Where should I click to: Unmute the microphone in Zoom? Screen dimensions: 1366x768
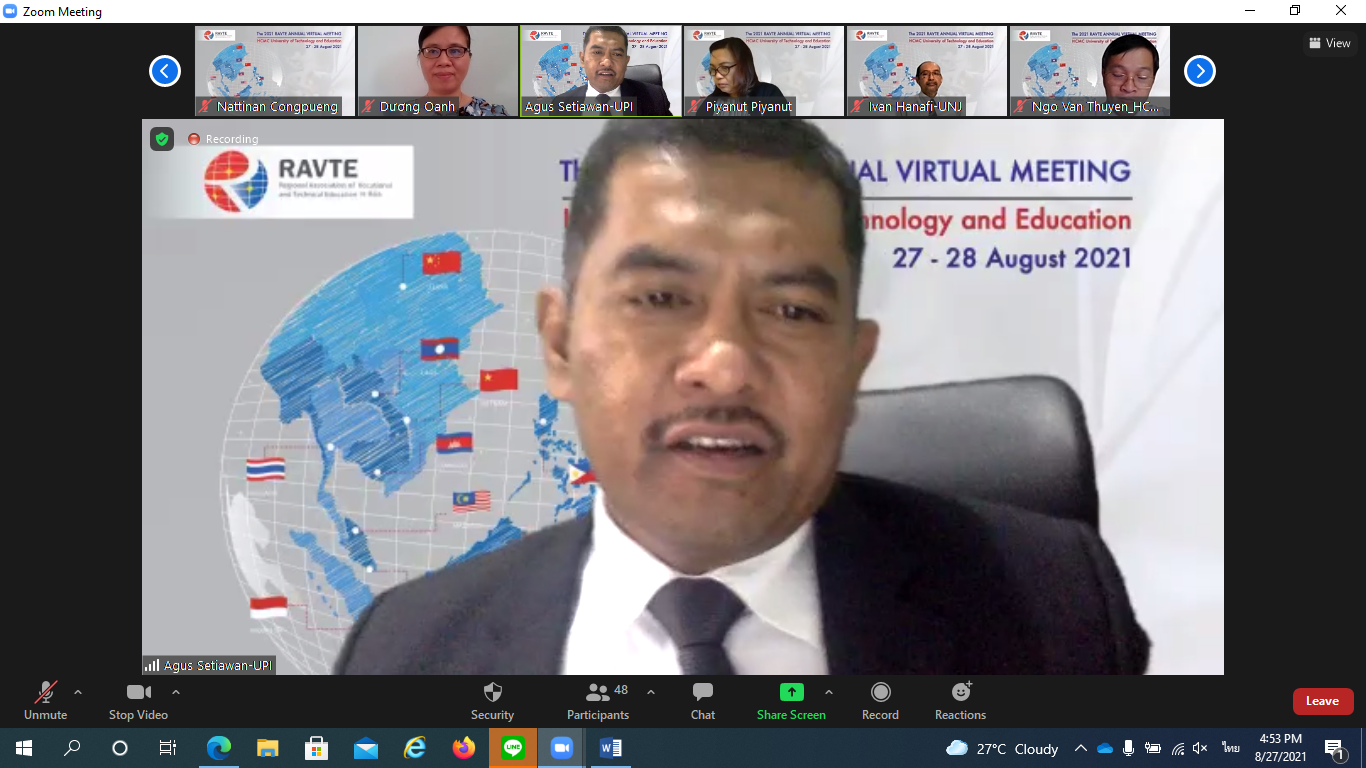[45, 701]
